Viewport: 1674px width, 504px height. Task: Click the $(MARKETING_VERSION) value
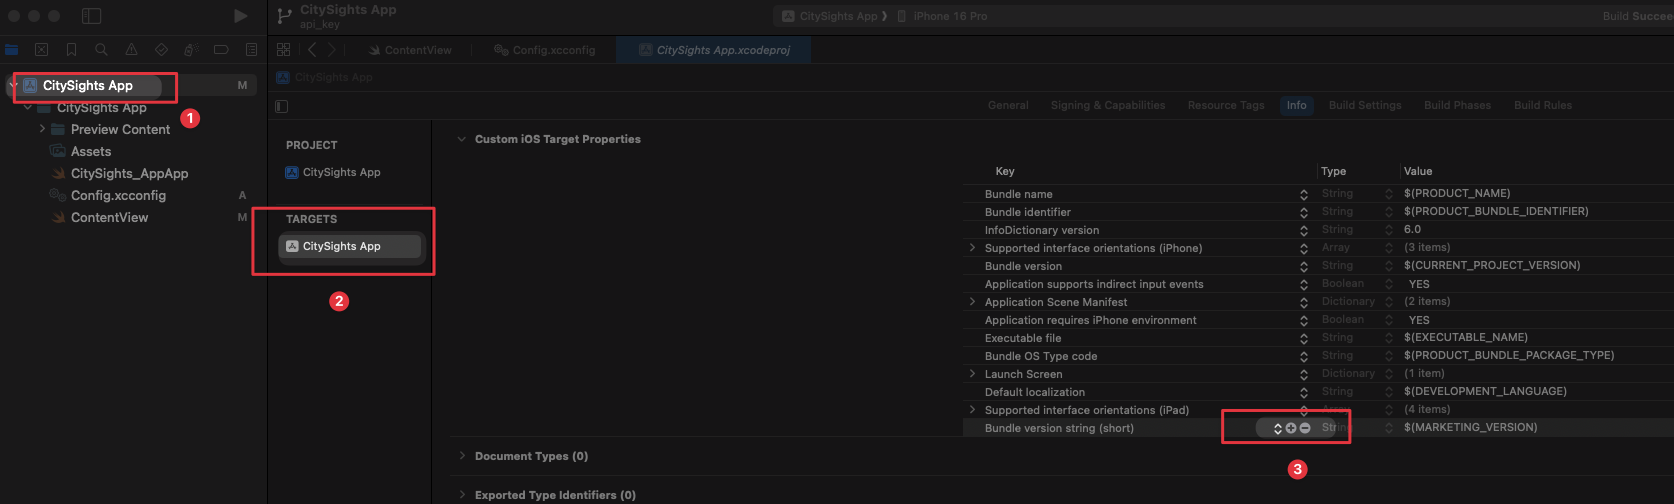(1470, 428)
